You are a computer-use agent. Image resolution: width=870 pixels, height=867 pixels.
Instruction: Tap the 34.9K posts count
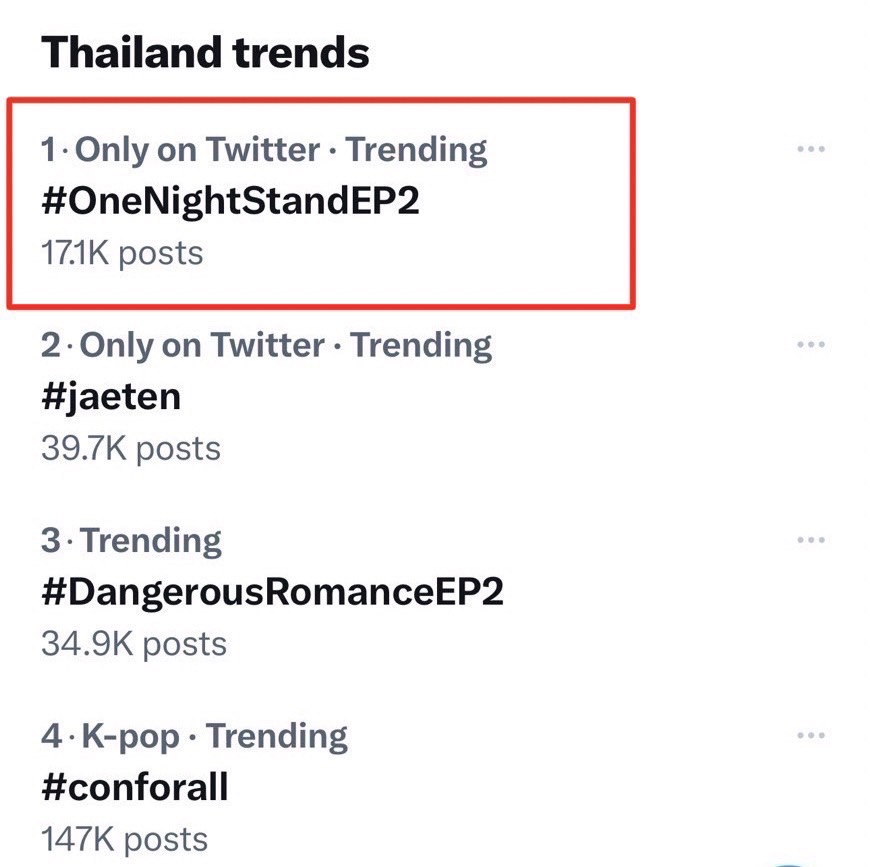tap(133, 643)
